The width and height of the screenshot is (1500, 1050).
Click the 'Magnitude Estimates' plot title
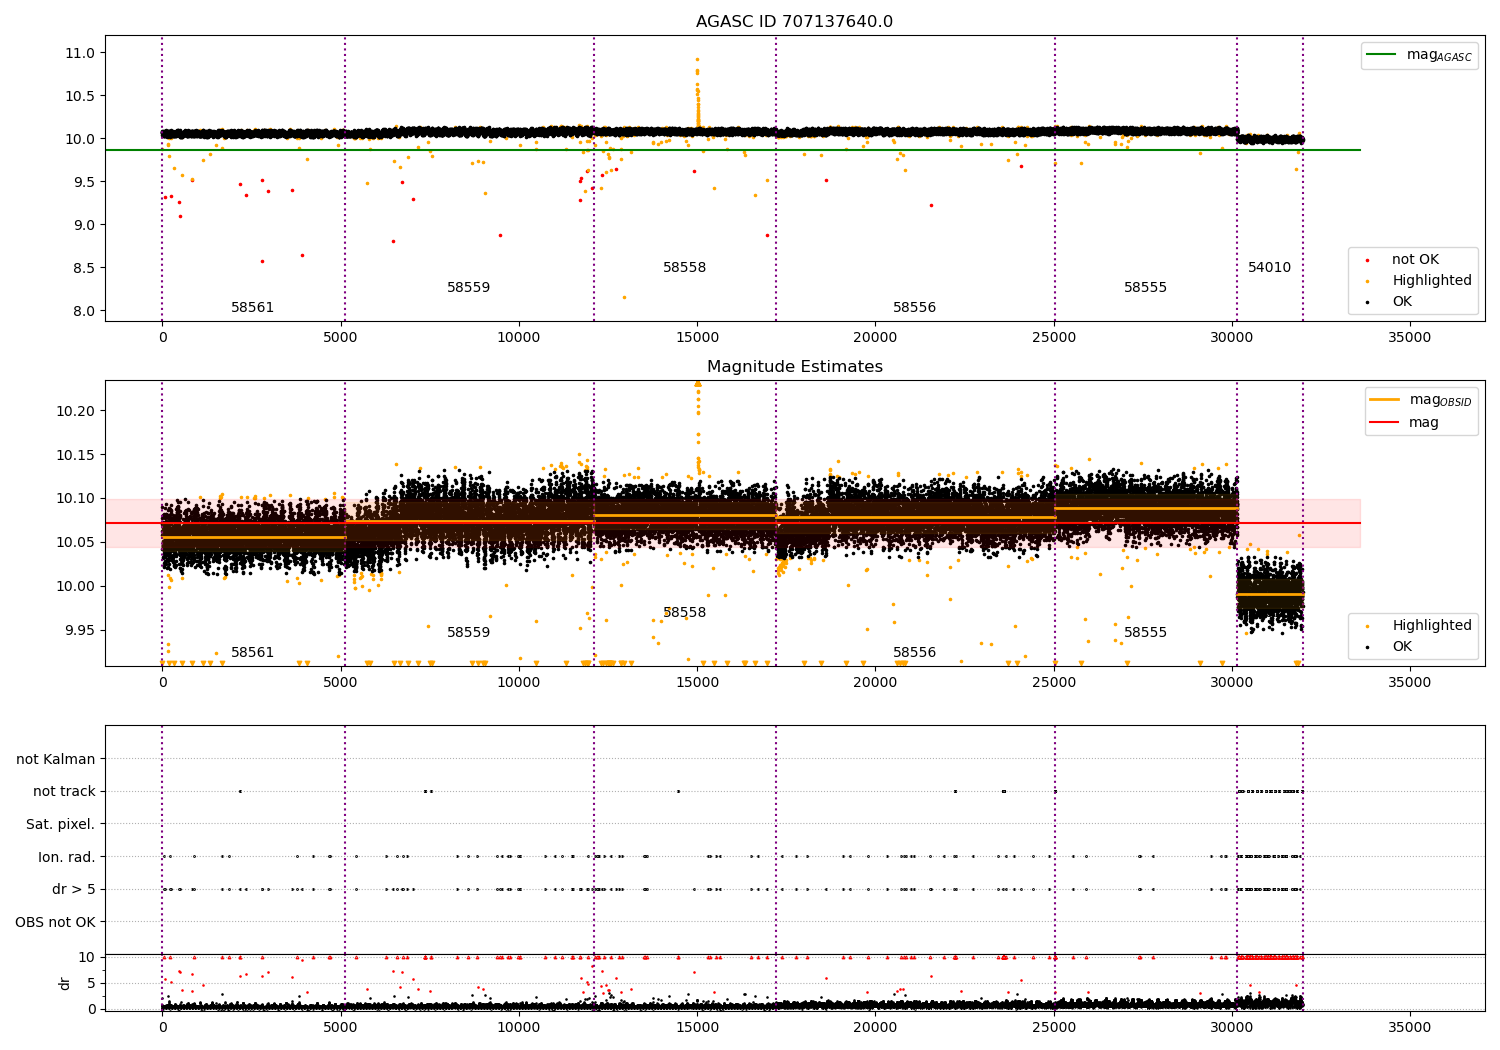click(794, 367)
